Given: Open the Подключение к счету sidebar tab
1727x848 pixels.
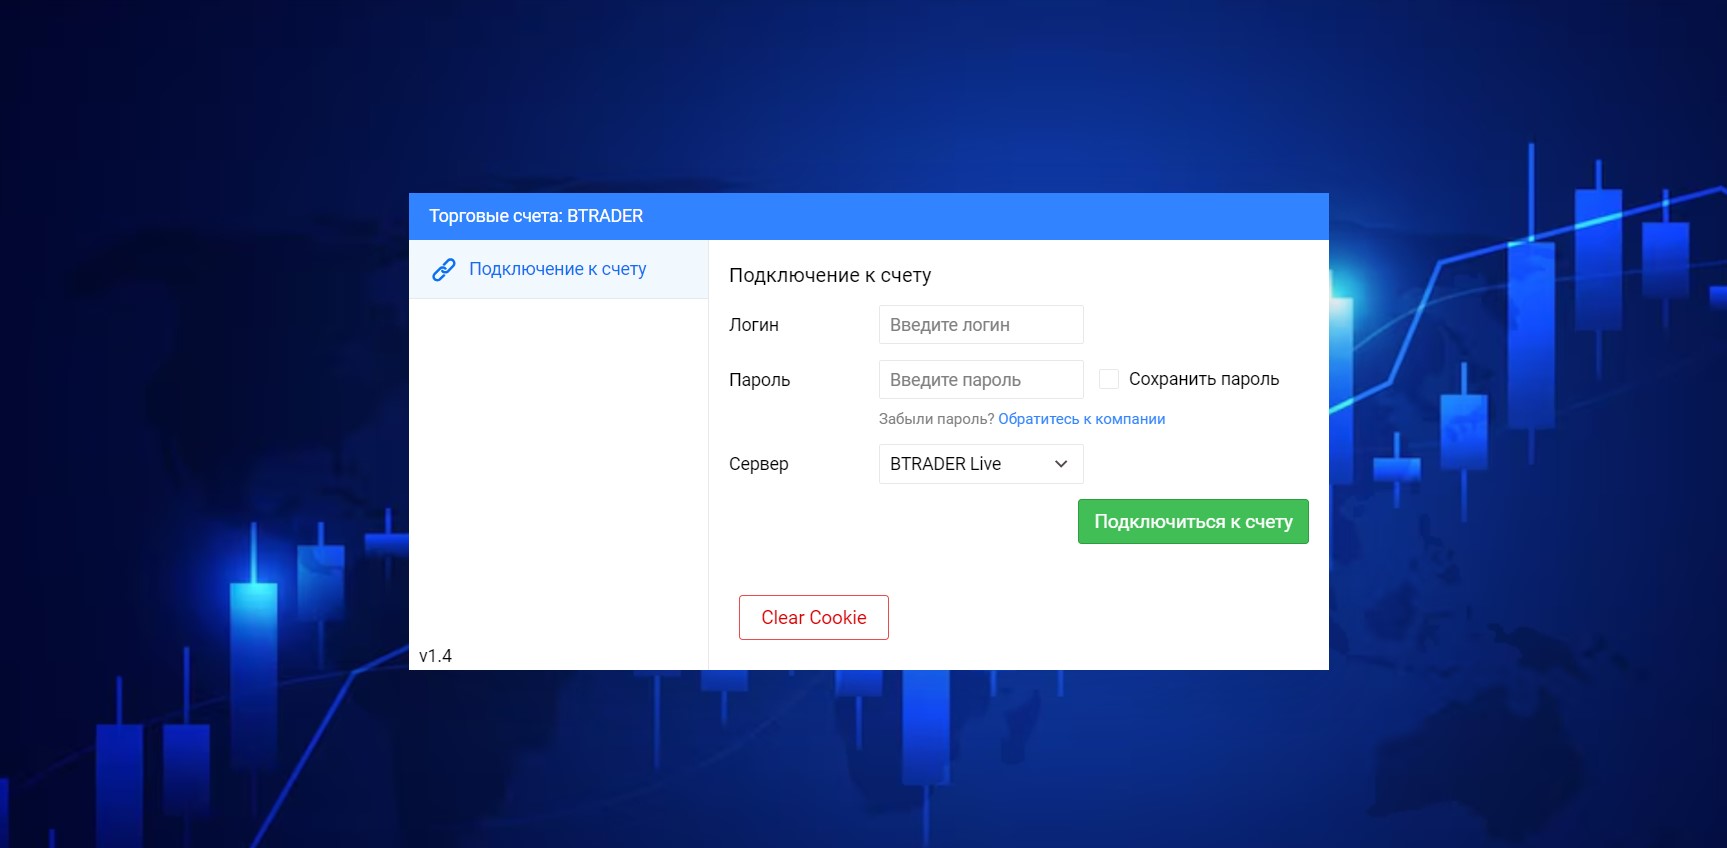Looking at the screenshot, I should [x=558, y=269].
